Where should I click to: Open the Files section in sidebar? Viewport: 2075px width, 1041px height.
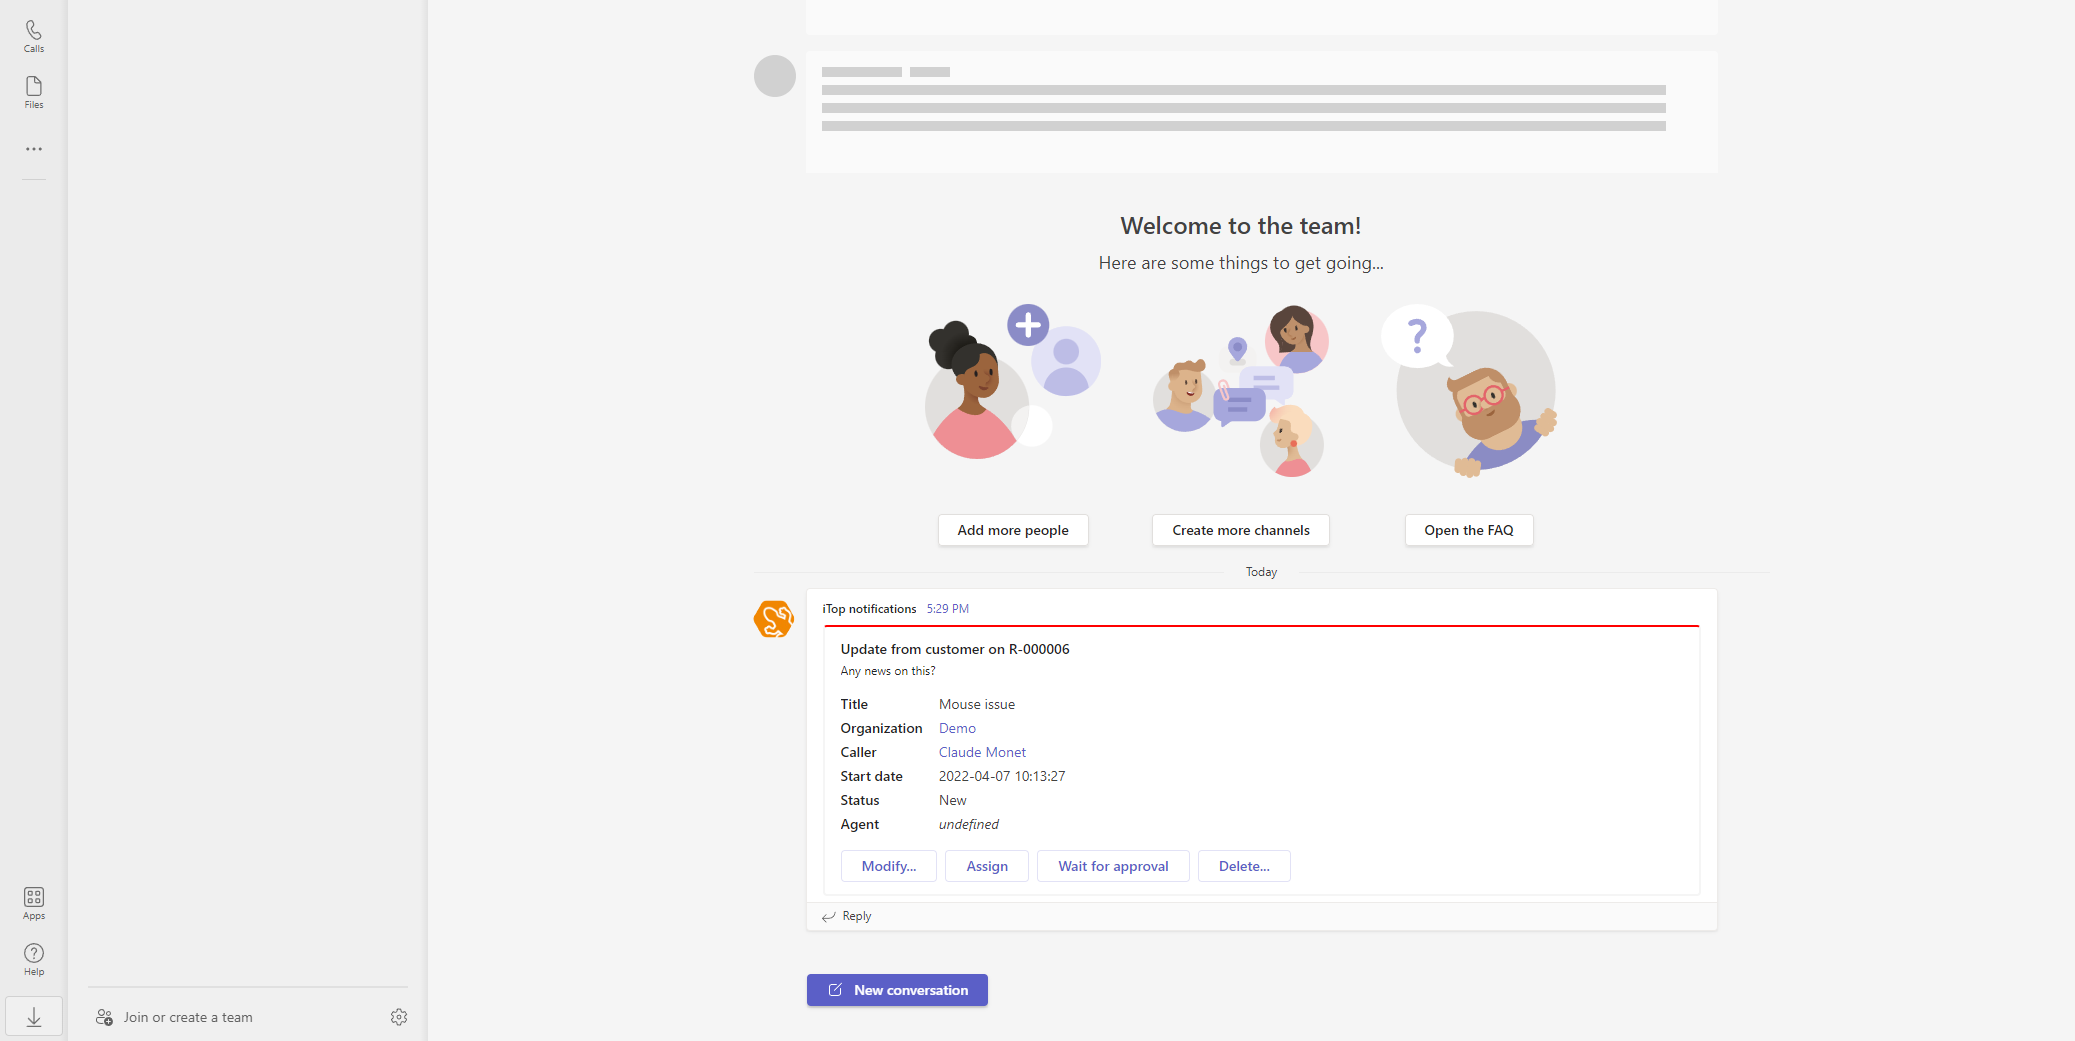pyautogui.click(x=34, y=92)
